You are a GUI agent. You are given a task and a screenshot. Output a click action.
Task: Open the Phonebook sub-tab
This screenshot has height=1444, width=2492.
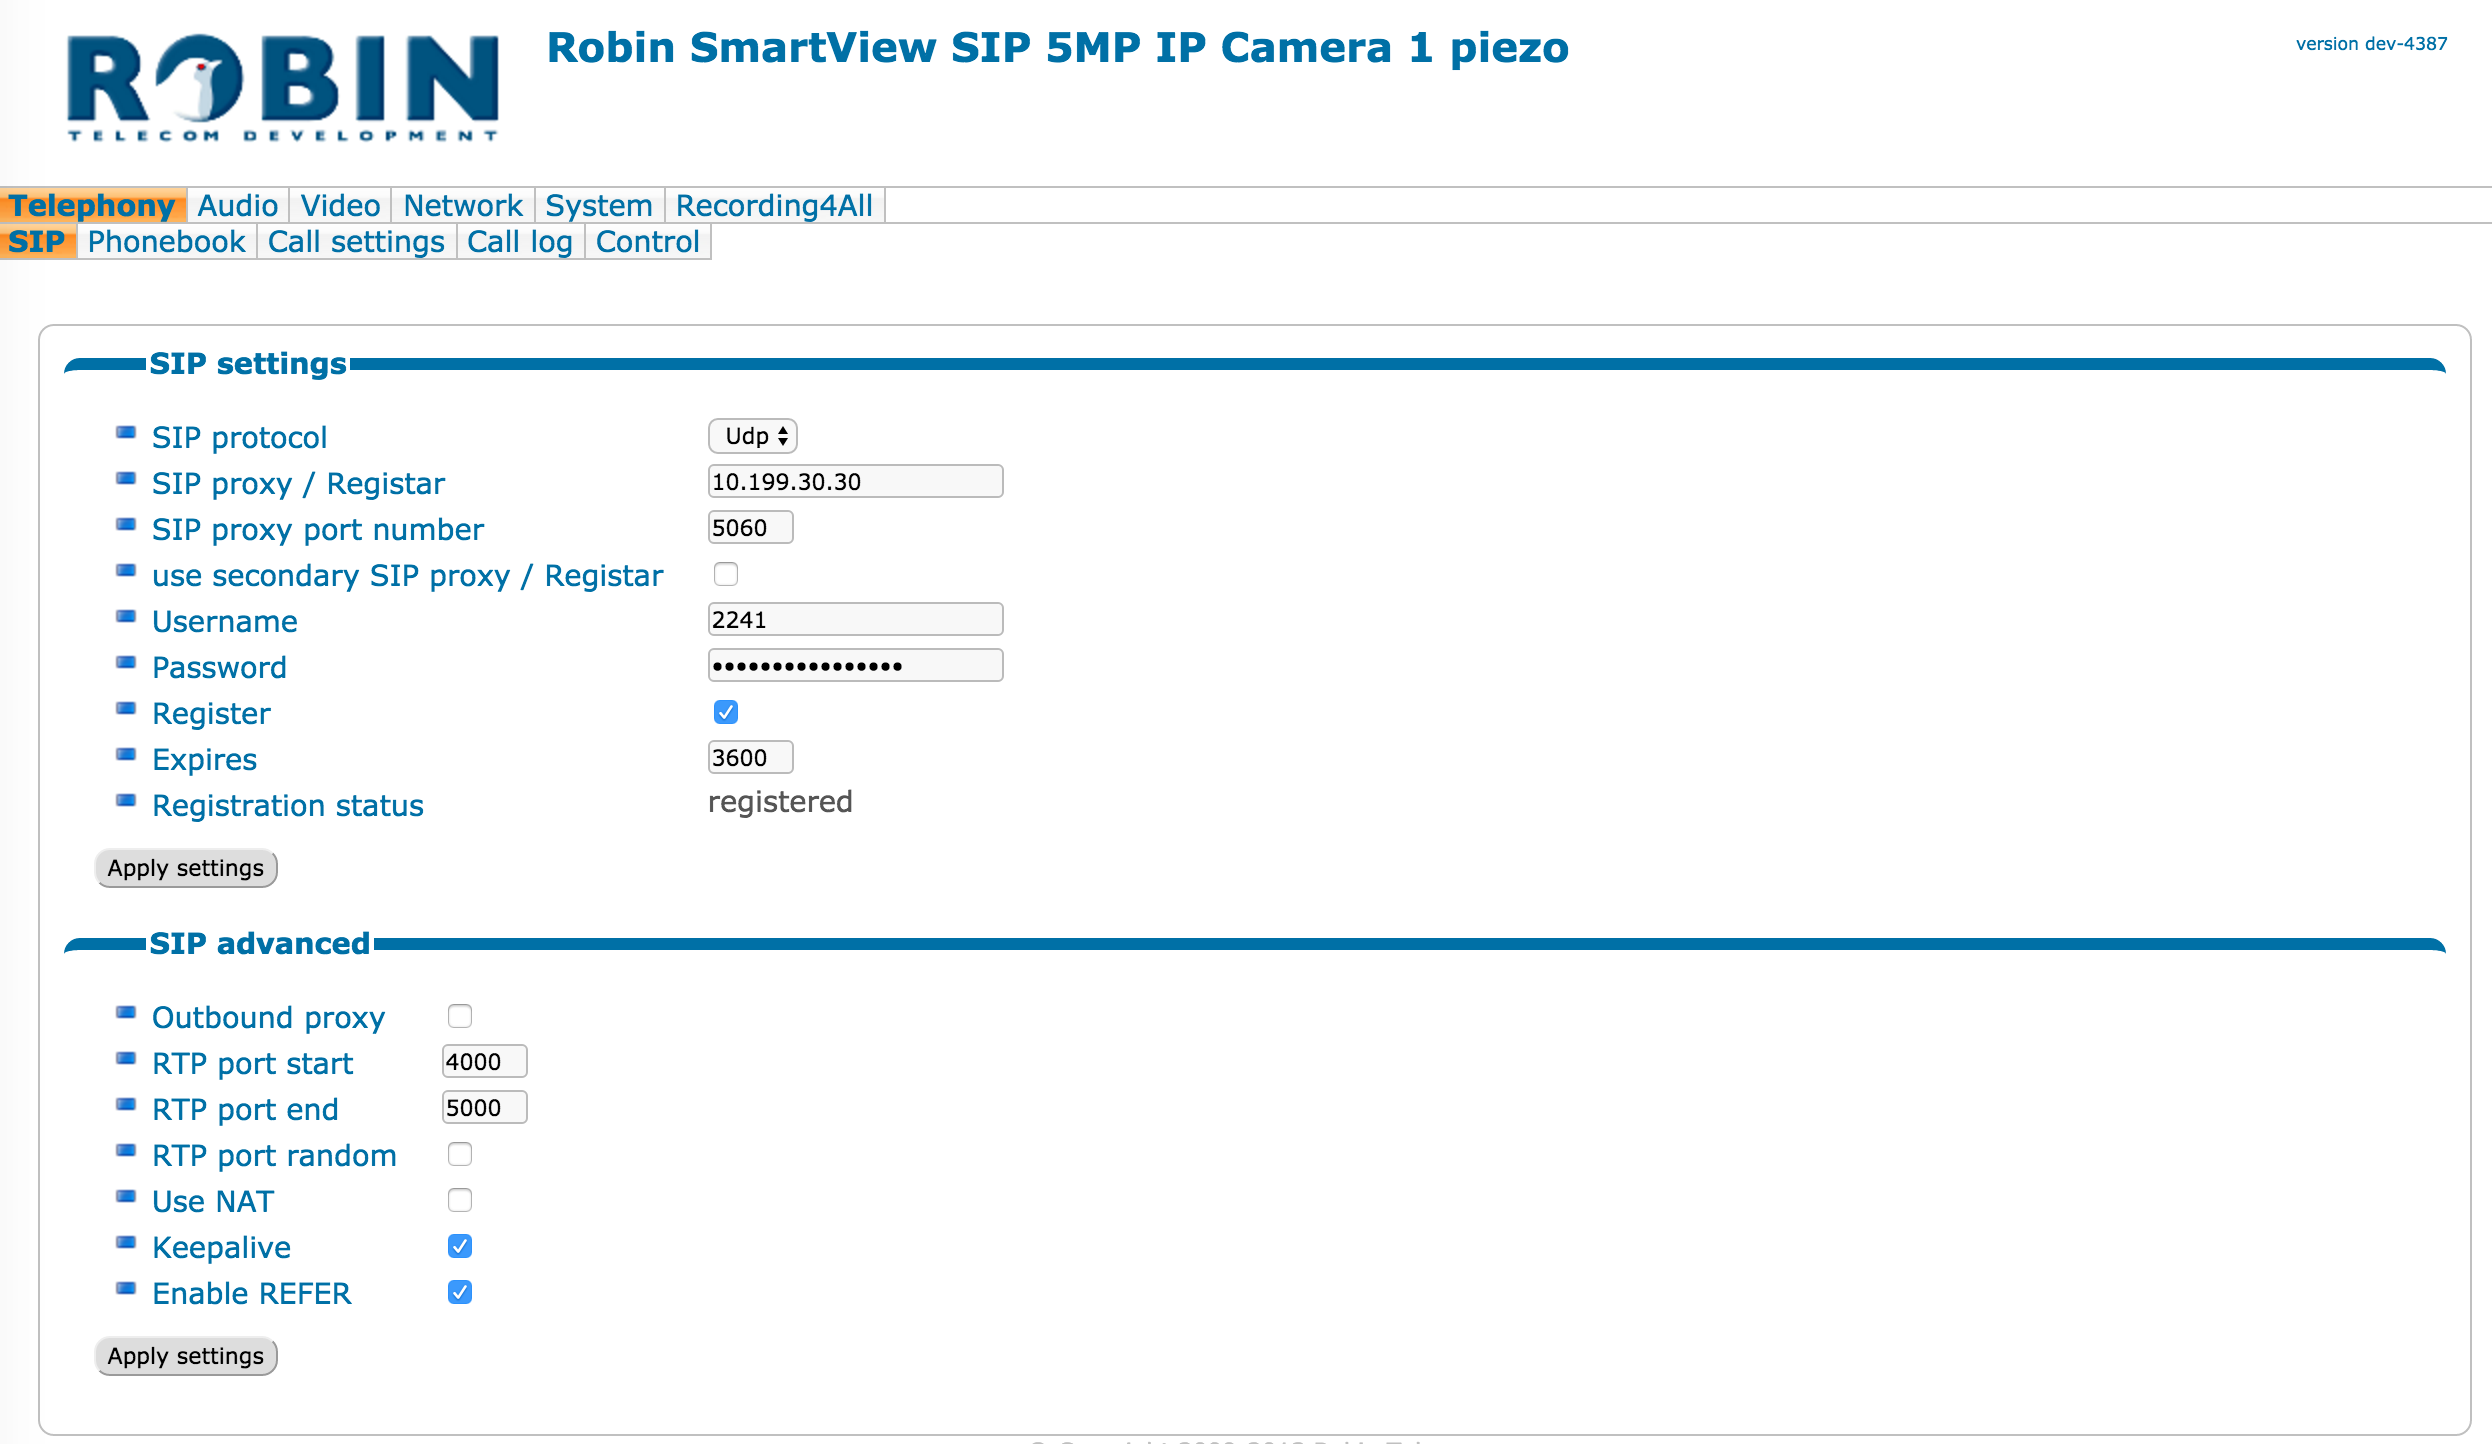pos(166,242)
